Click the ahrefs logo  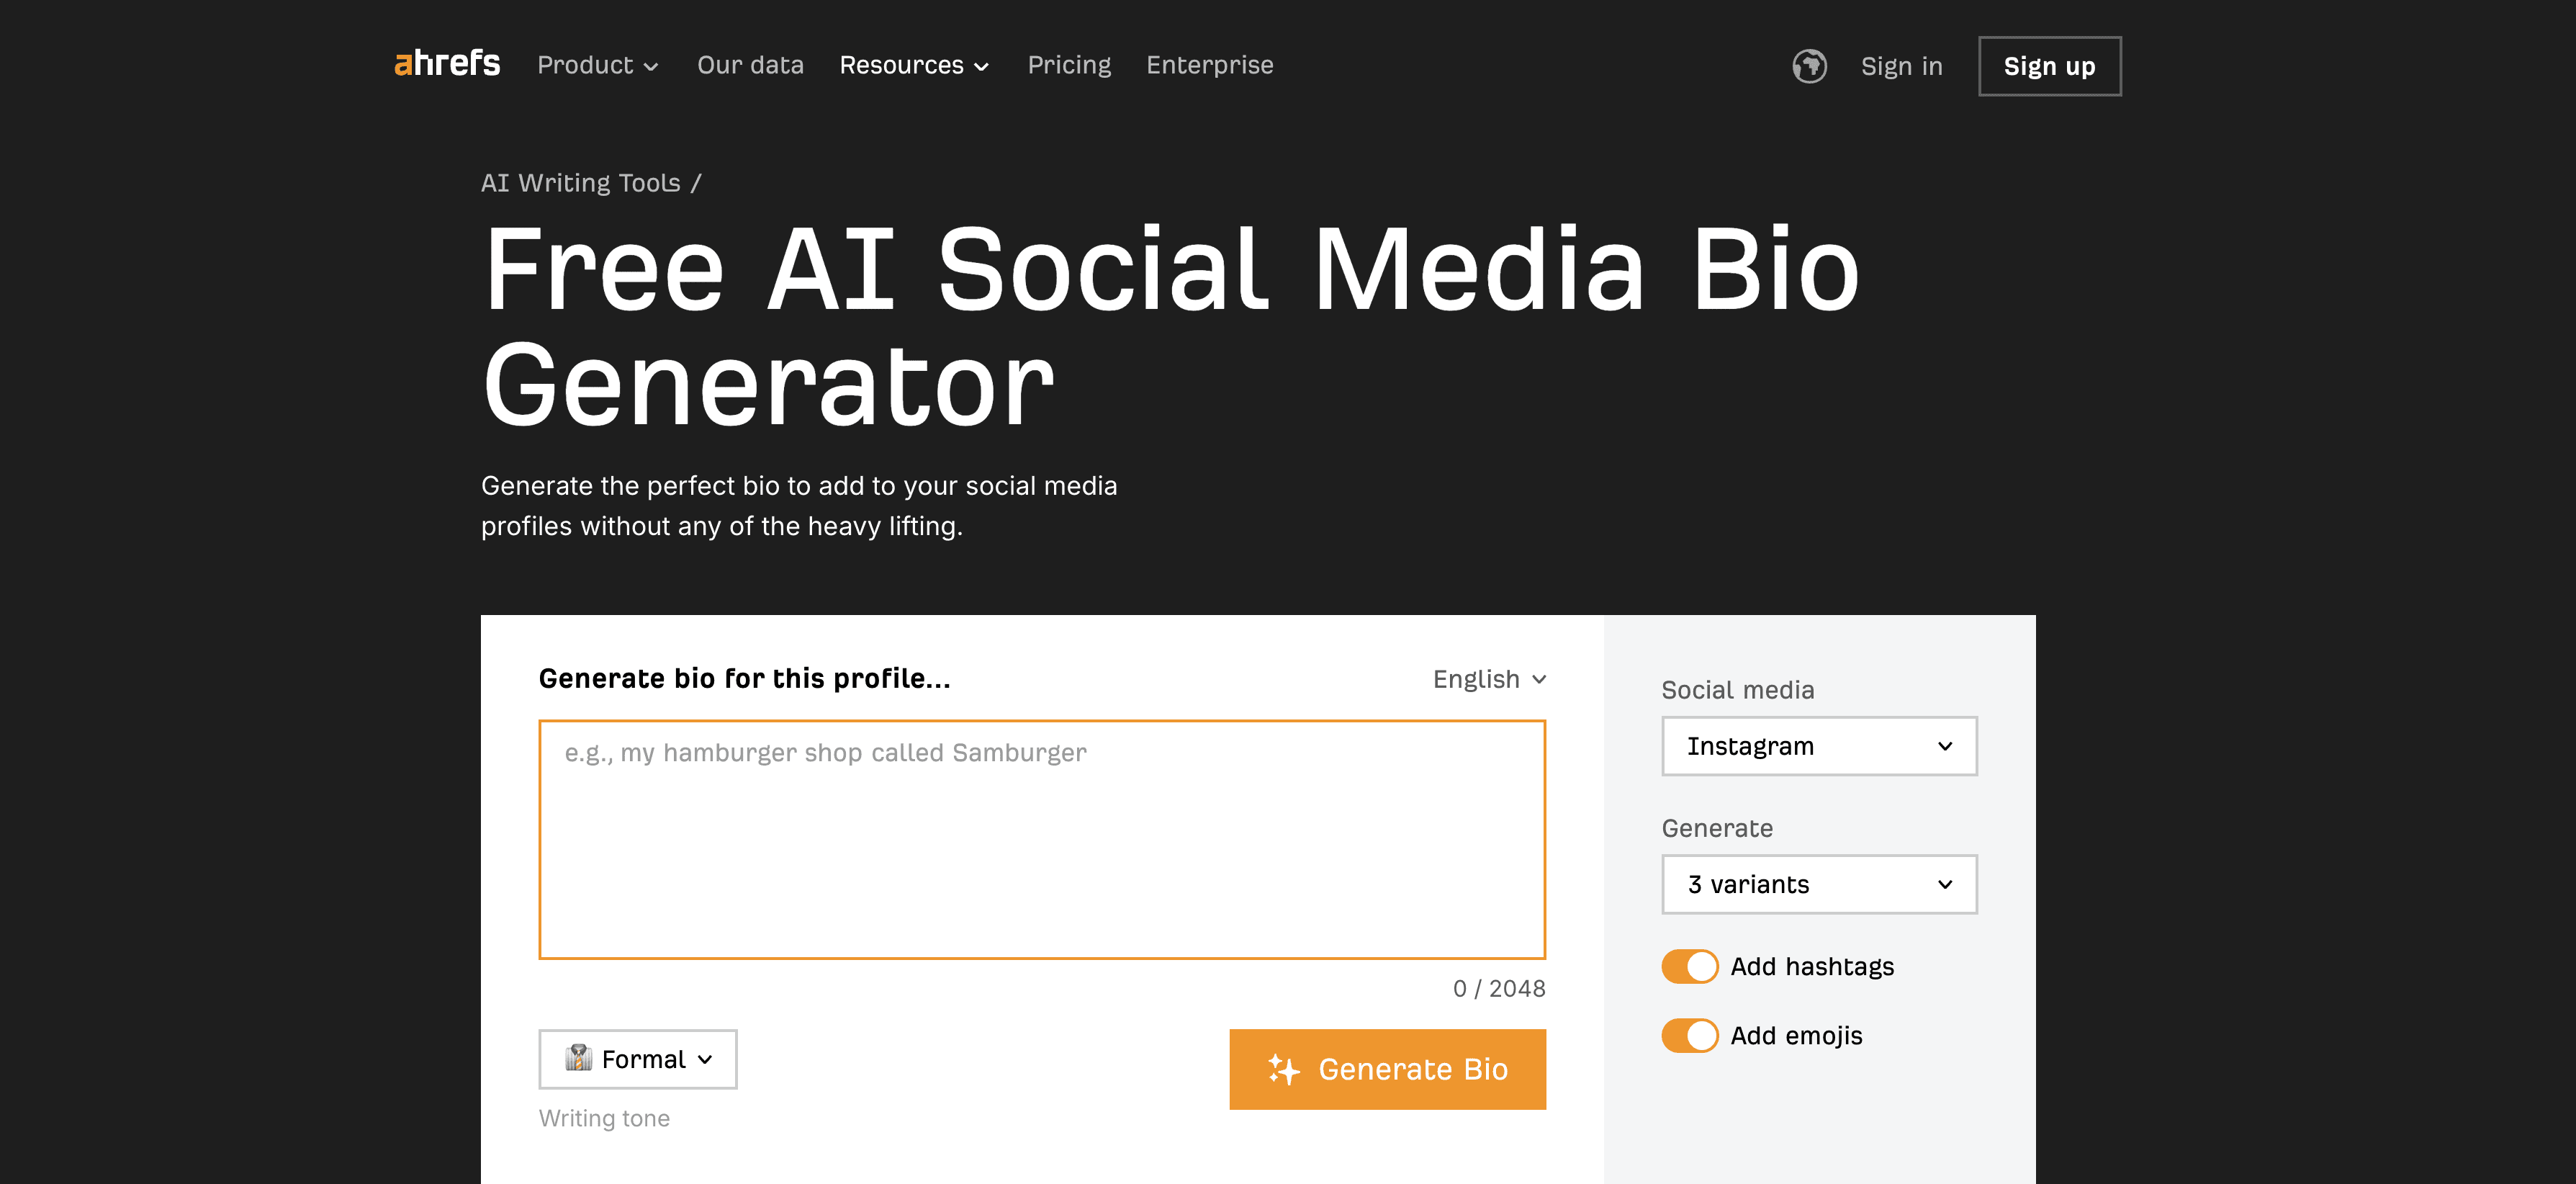tap(446, 64)
